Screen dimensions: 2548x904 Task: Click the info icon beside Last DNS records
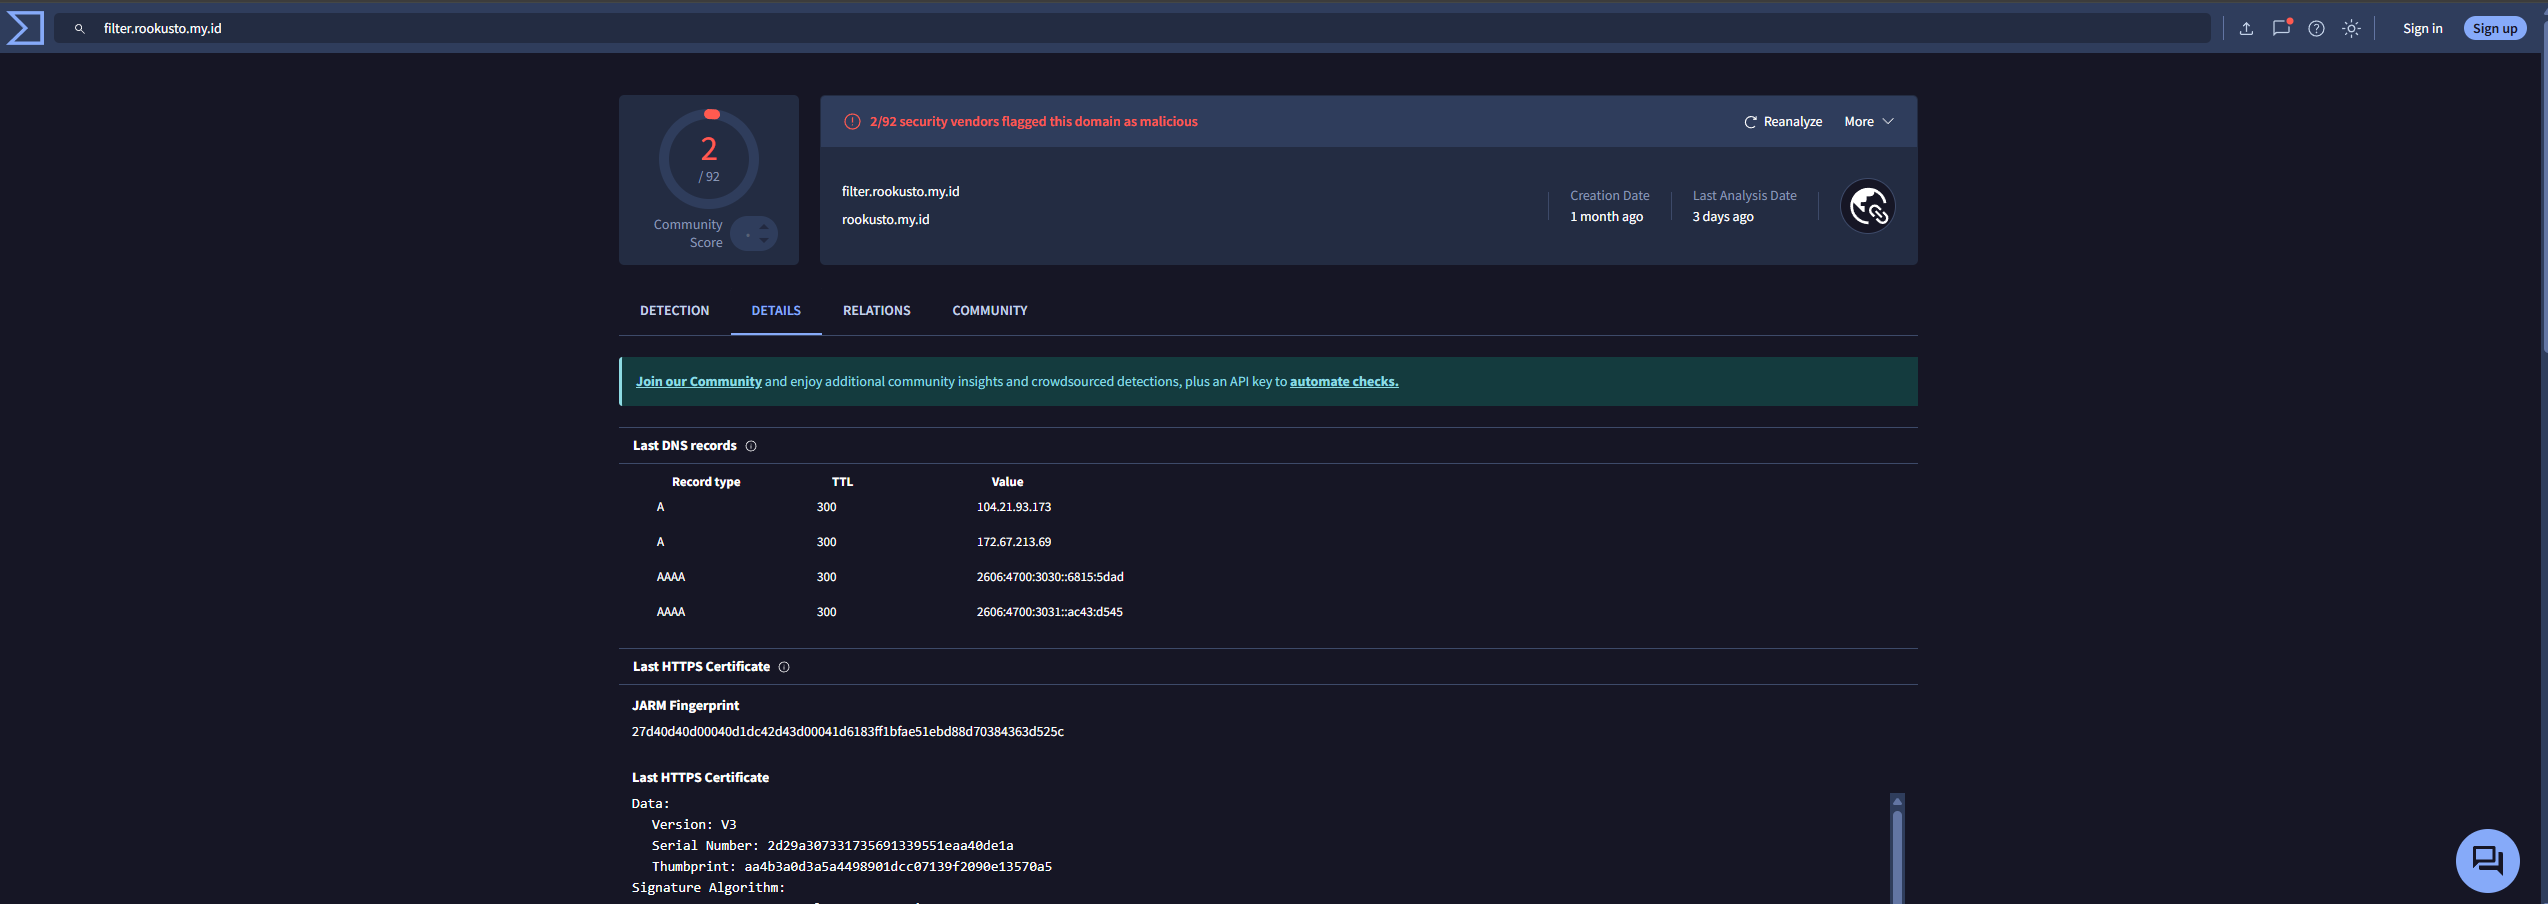751,445
